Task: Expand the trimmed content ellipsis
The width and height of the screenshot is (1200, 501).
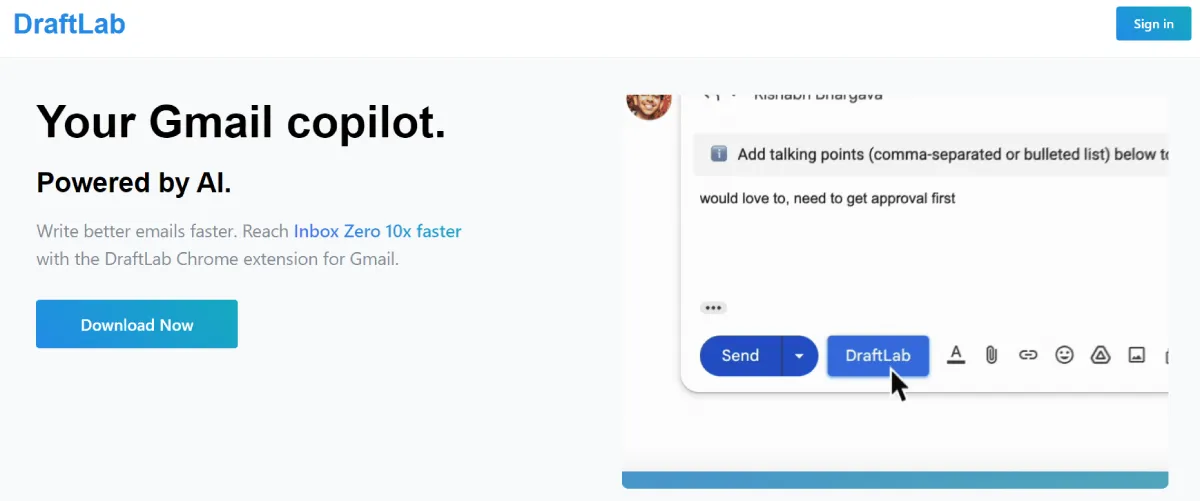Action: (713, 308)
